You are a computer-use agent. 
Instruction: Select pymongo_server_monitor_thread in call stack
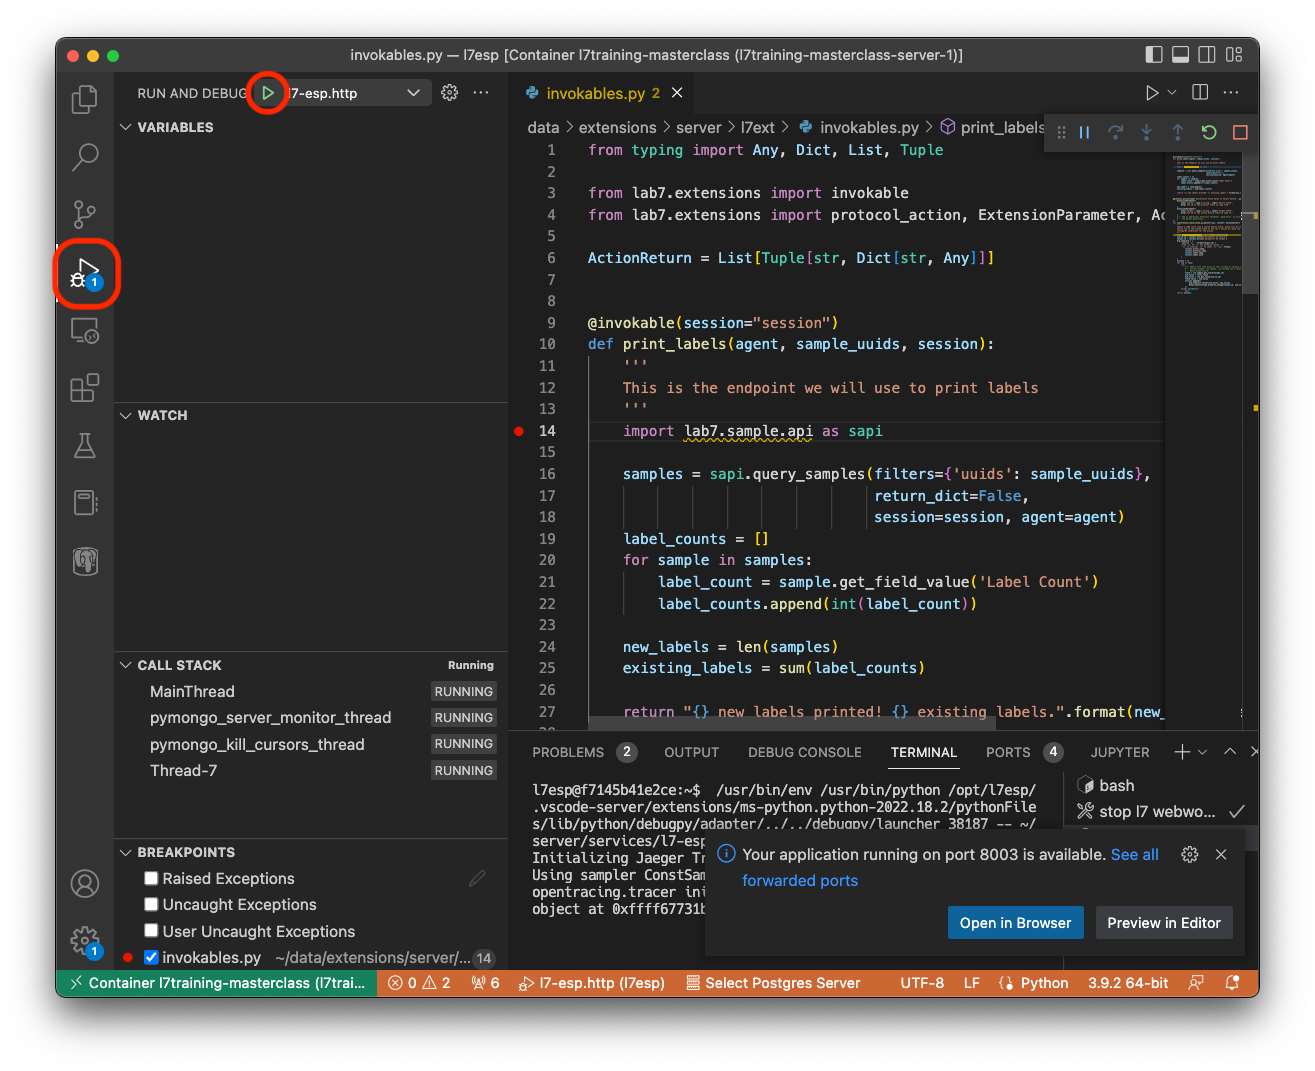(x=270, y=717)
